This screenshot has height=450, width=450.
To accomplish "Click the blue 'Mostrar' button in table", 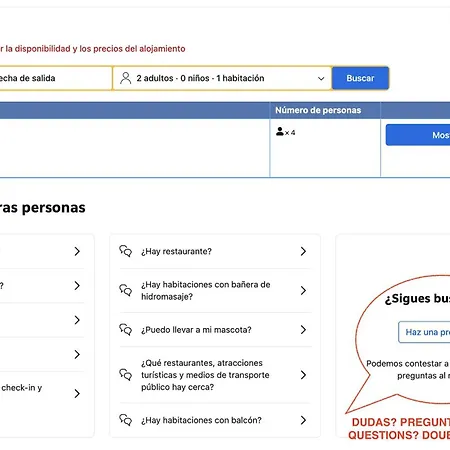I will [418, 135].
